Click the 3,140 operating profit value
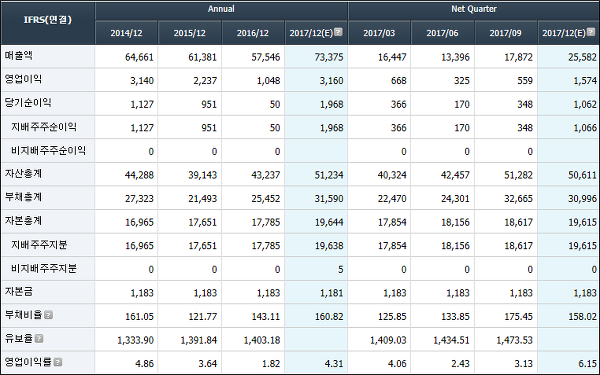 coord(142,81)
